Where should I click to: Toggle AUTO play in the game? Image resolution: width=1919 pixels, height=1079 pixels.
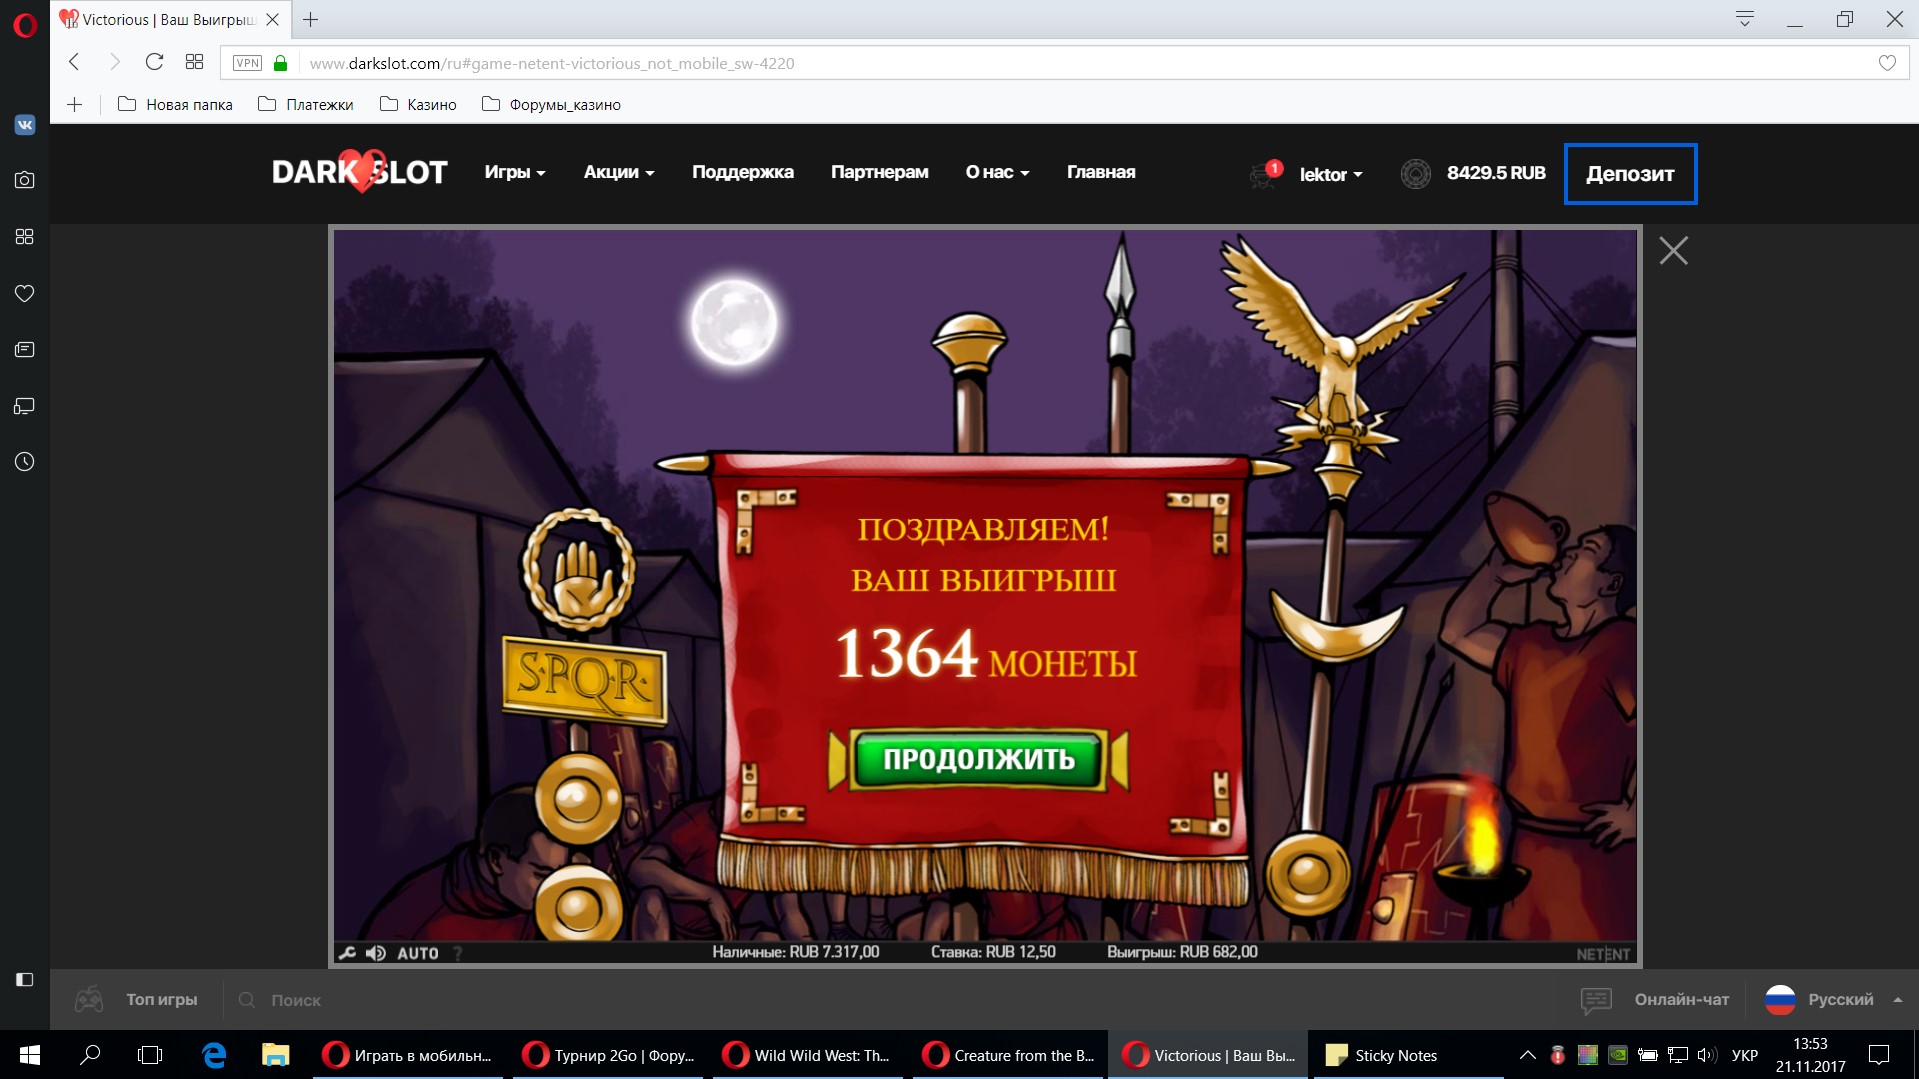click(418, 953)
